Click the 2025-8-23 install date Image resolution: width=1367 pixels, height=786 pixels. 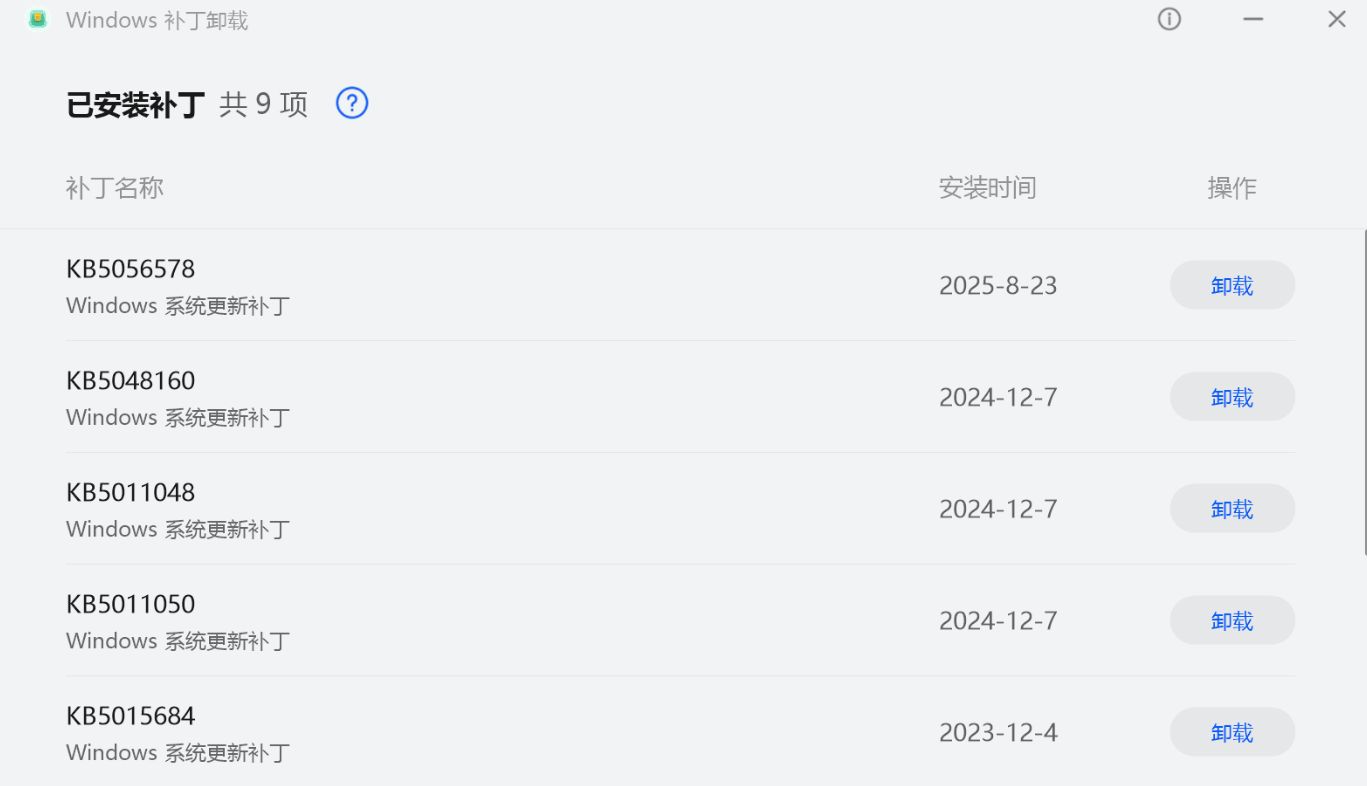tap(998, 286)
